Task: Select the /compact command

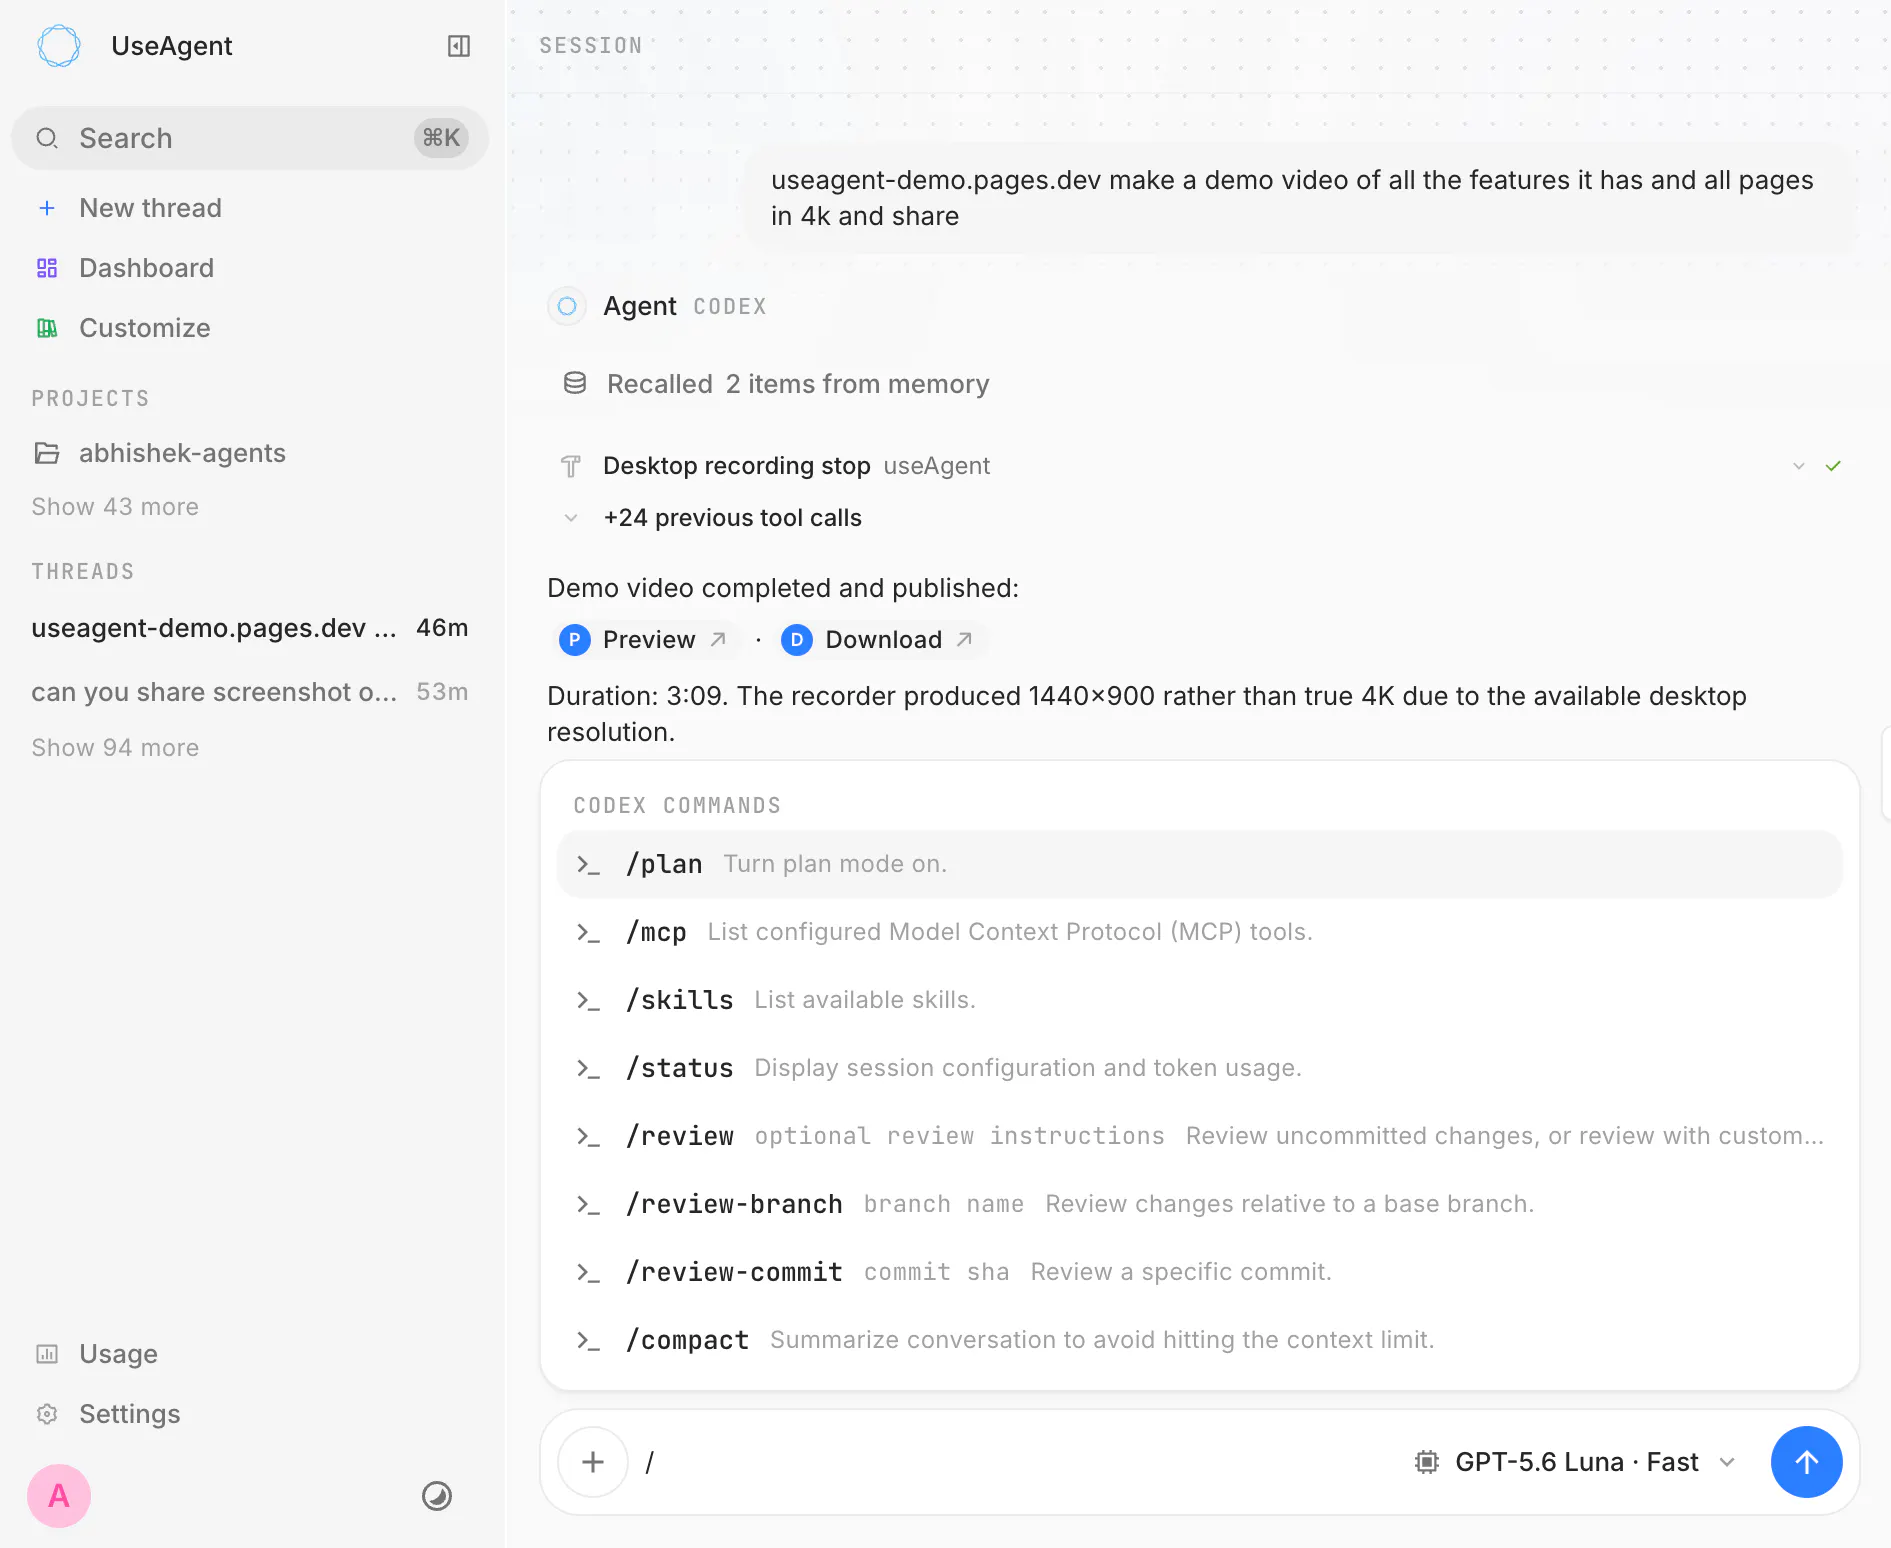Action: [x=1200, y=1340]
